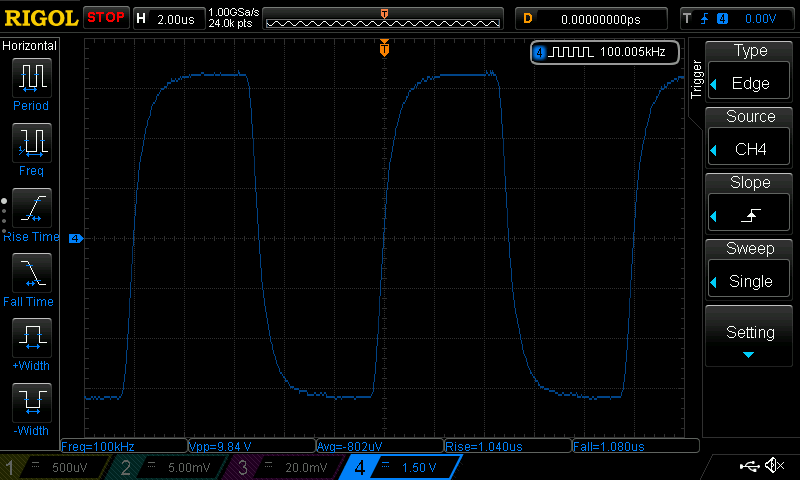
Task: Select channel 2 at 5.00mV
Action: coord(166,467)
